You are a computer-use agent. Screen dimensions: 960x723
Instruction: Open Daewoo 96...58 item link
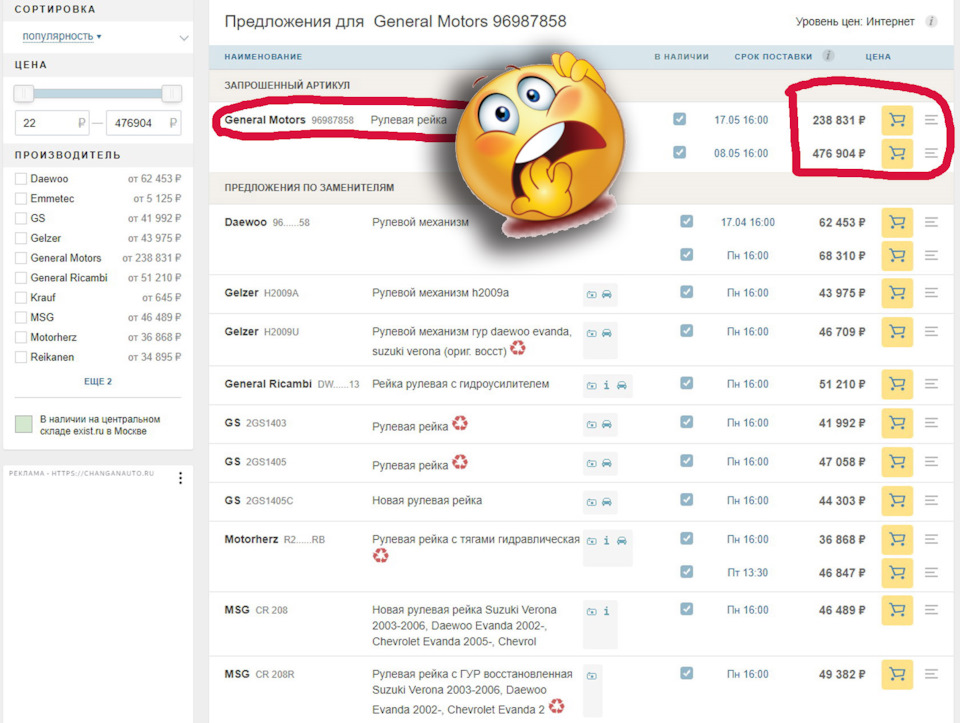pos(267,222)
